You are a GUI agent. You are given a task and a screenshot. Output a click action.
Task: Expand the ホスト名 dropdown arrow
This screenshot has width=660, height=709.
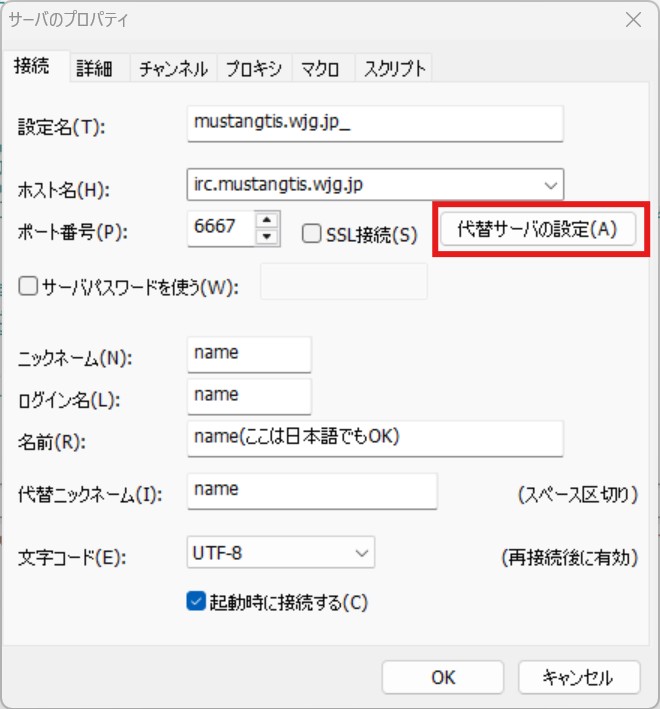550,184
